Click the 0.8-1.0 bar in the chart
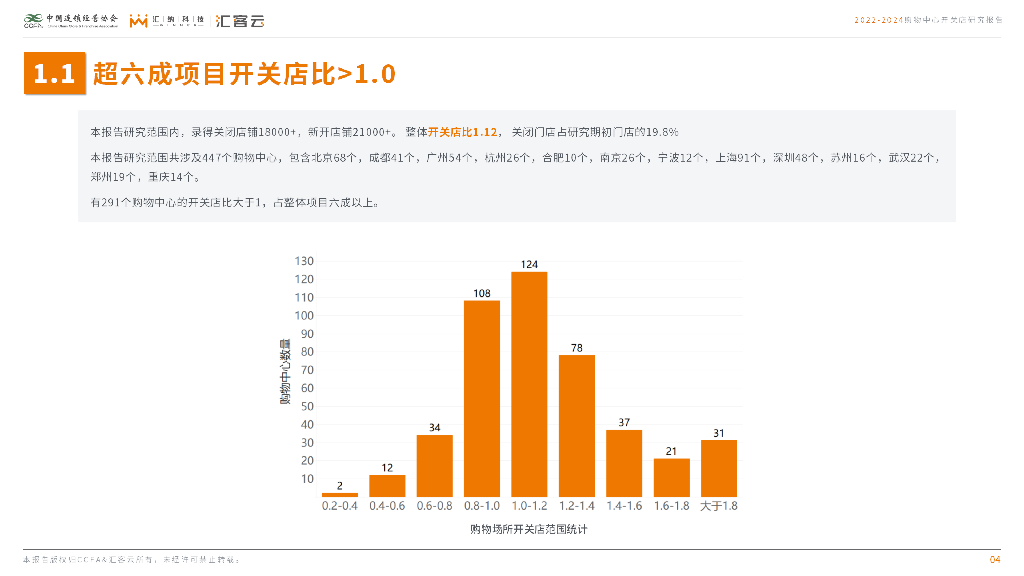Screen dimensions: 1024x576 (x=482, y=399)
